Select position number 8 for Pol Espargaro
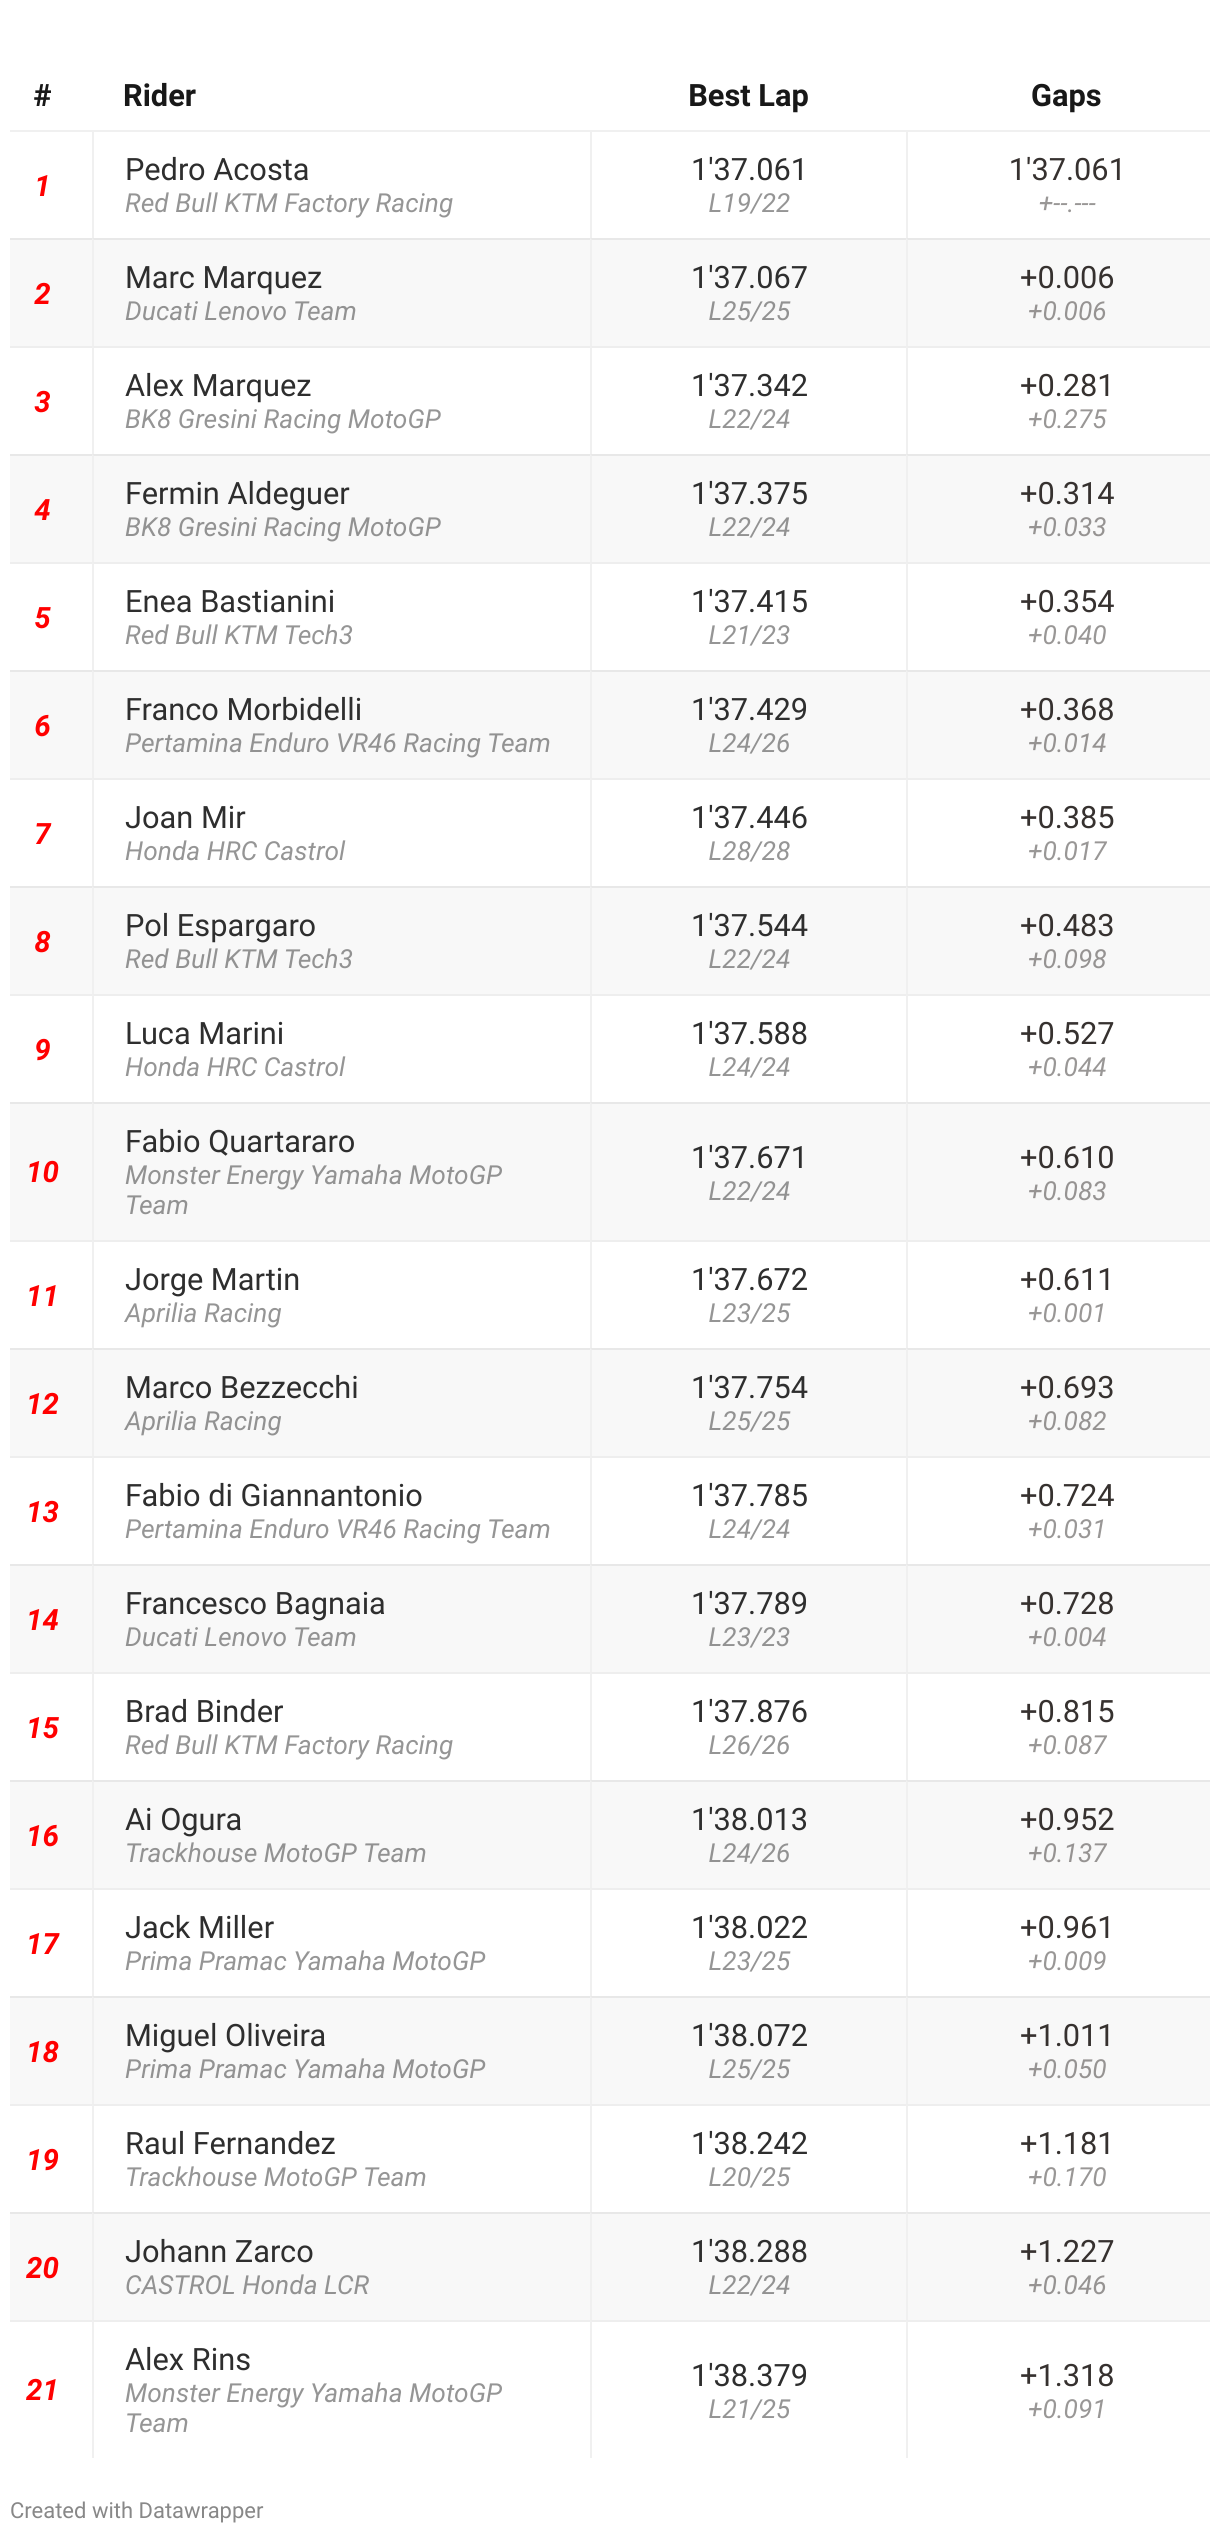The width and height of the screenshot is (1220, 2534). click(x=42, y=942)
